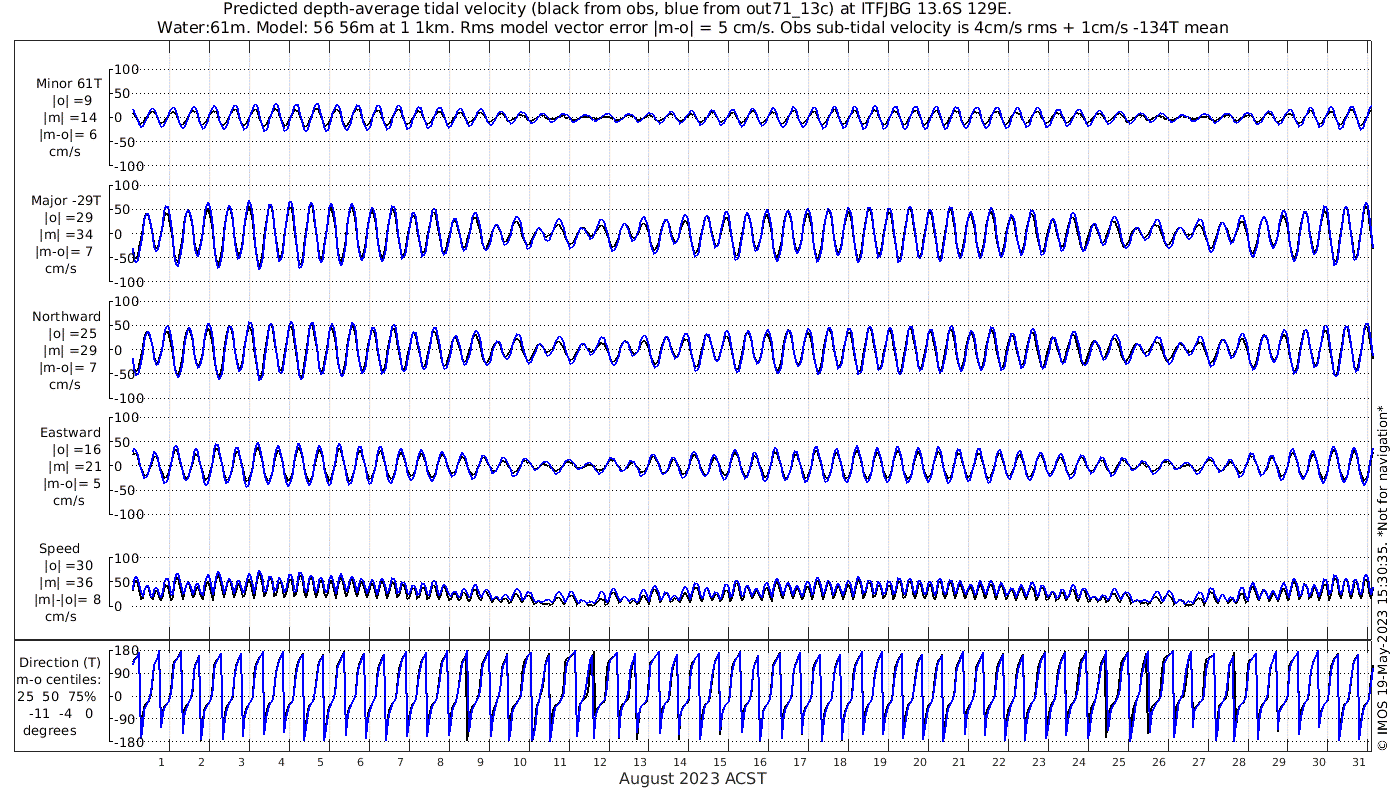Click the 180 tick on the Direction axis

point(126,651)
